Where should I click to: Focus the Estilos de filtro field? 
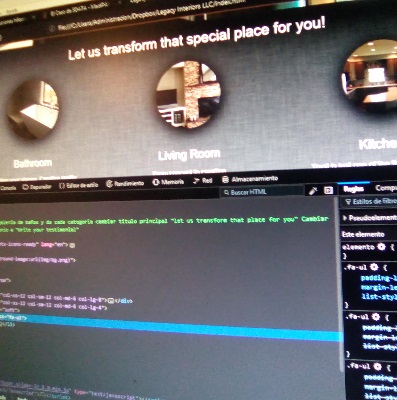[x=370, y=201]
